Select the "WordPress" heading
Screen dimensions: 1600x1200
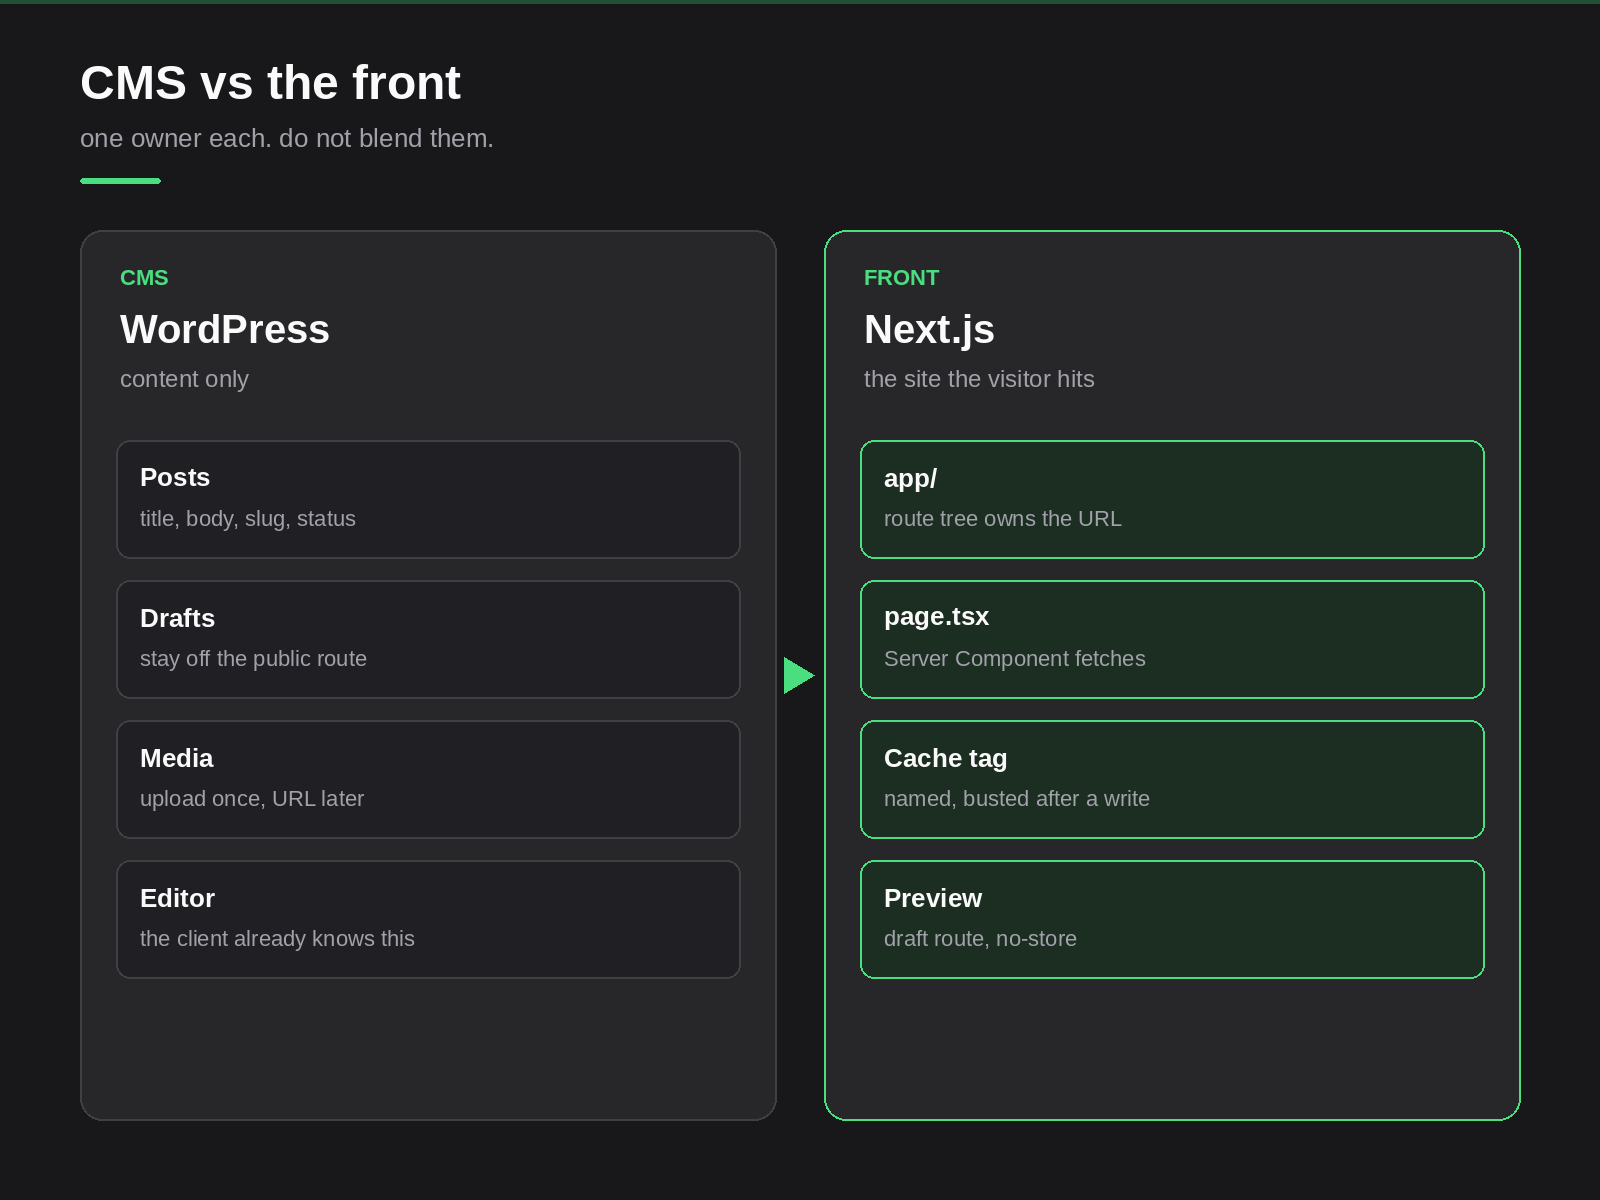tap(225, 329)
